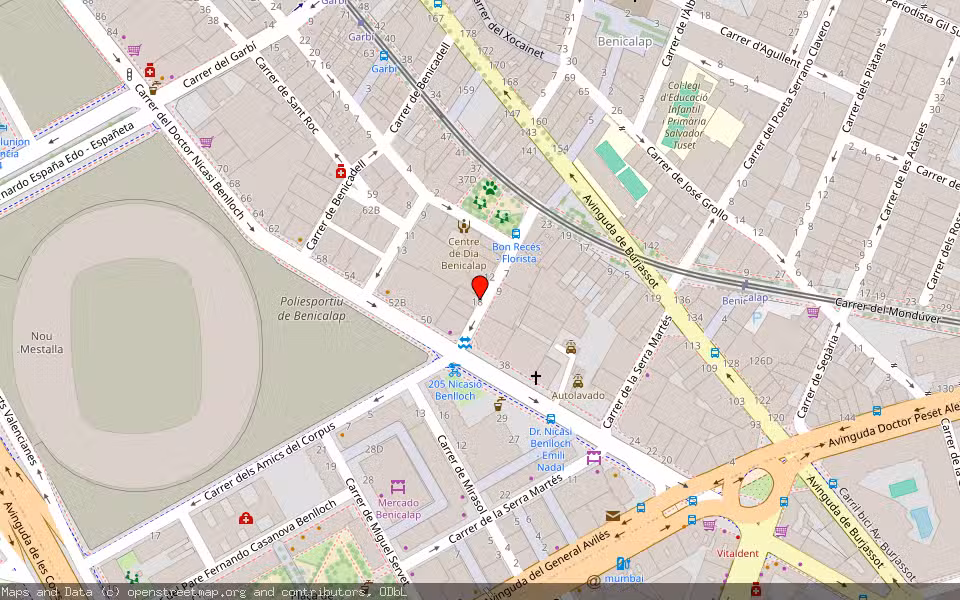Select the Bon Recés - Florista bus stop icon
The image size is (960, 600).
click(516, 234)
